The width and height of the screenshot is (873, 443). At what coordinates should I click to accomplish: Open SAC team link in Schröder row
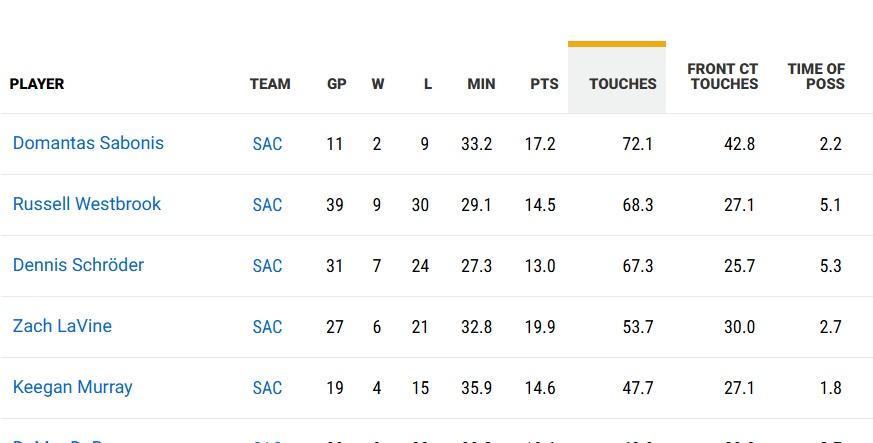coord(267,266)
